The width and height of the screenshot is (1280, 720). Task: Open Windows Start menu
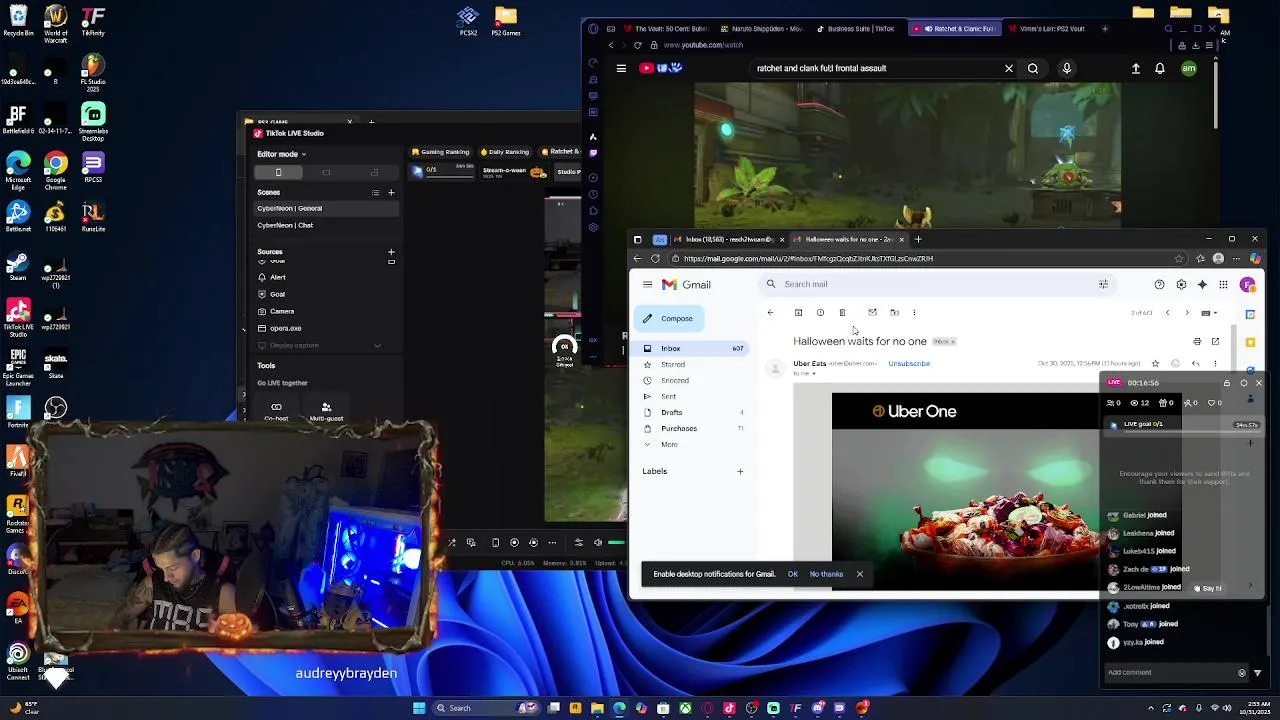click(419, 708)
